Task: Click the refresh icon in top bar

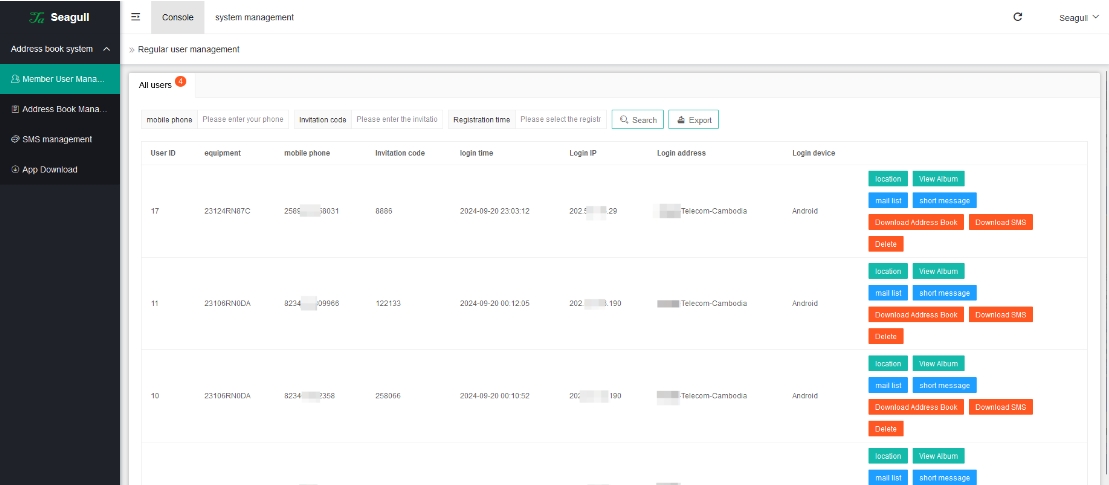Action: pos(1018,17)
